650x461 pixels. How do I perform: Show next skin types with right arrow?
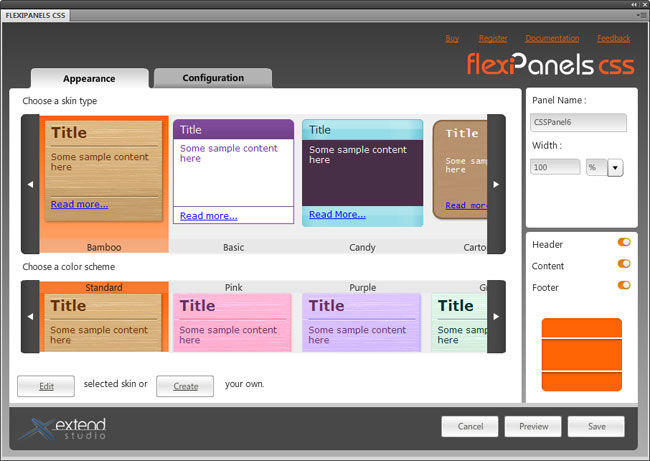pos(496,184)
